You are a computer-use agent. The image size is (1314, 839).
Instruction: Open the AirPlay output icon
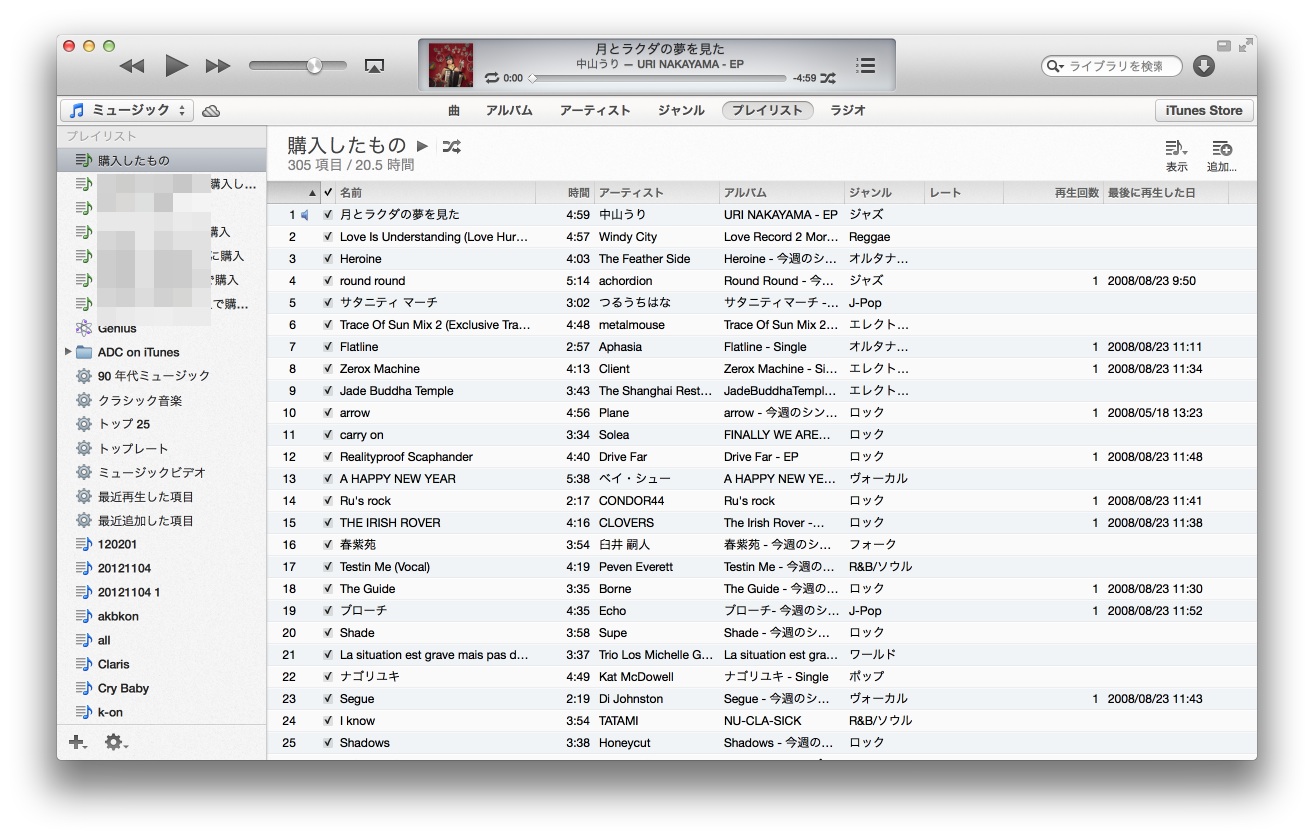point(374,66)
